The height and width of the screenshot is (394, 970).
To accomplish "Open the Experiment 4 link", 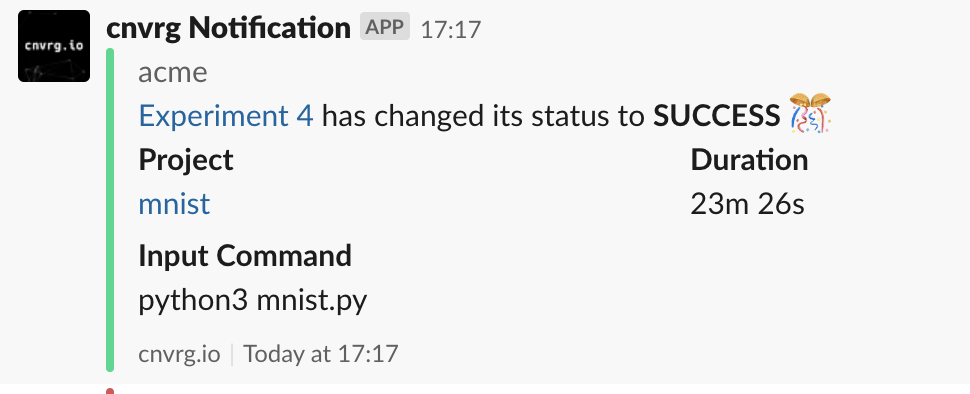I will 226,115.
